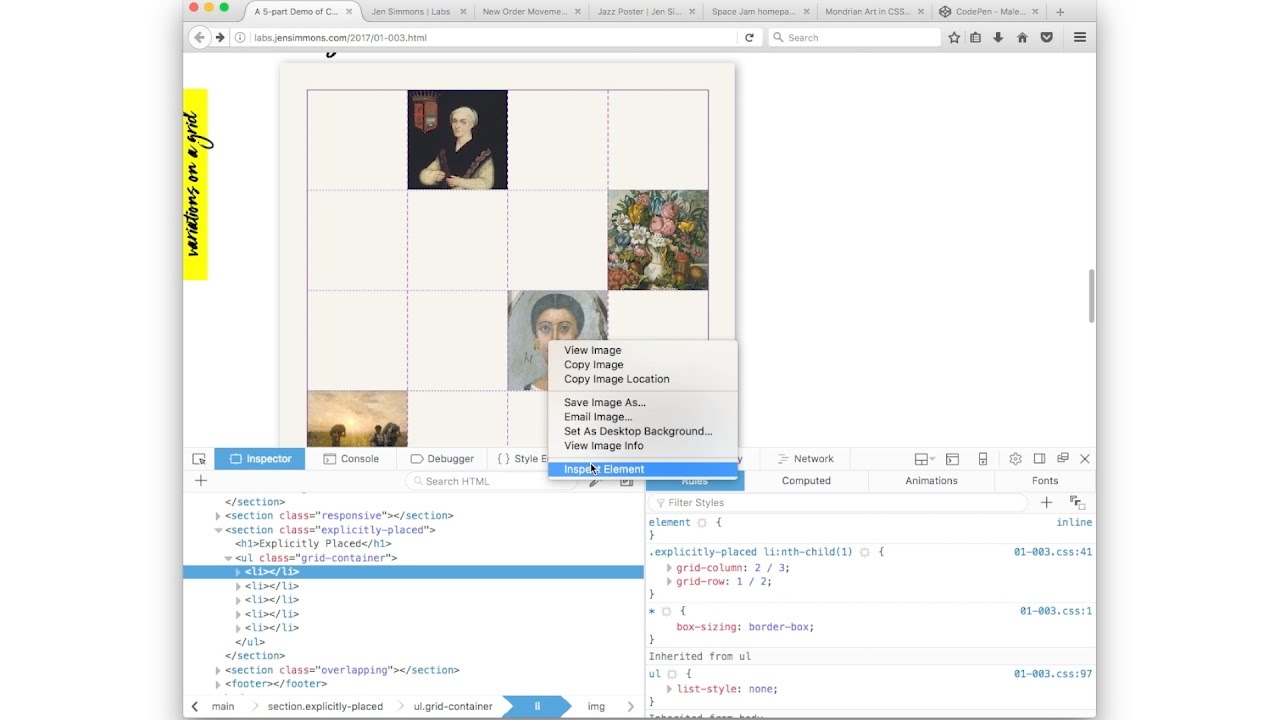Select the eyedropper icon beside Search HTML

594,481
